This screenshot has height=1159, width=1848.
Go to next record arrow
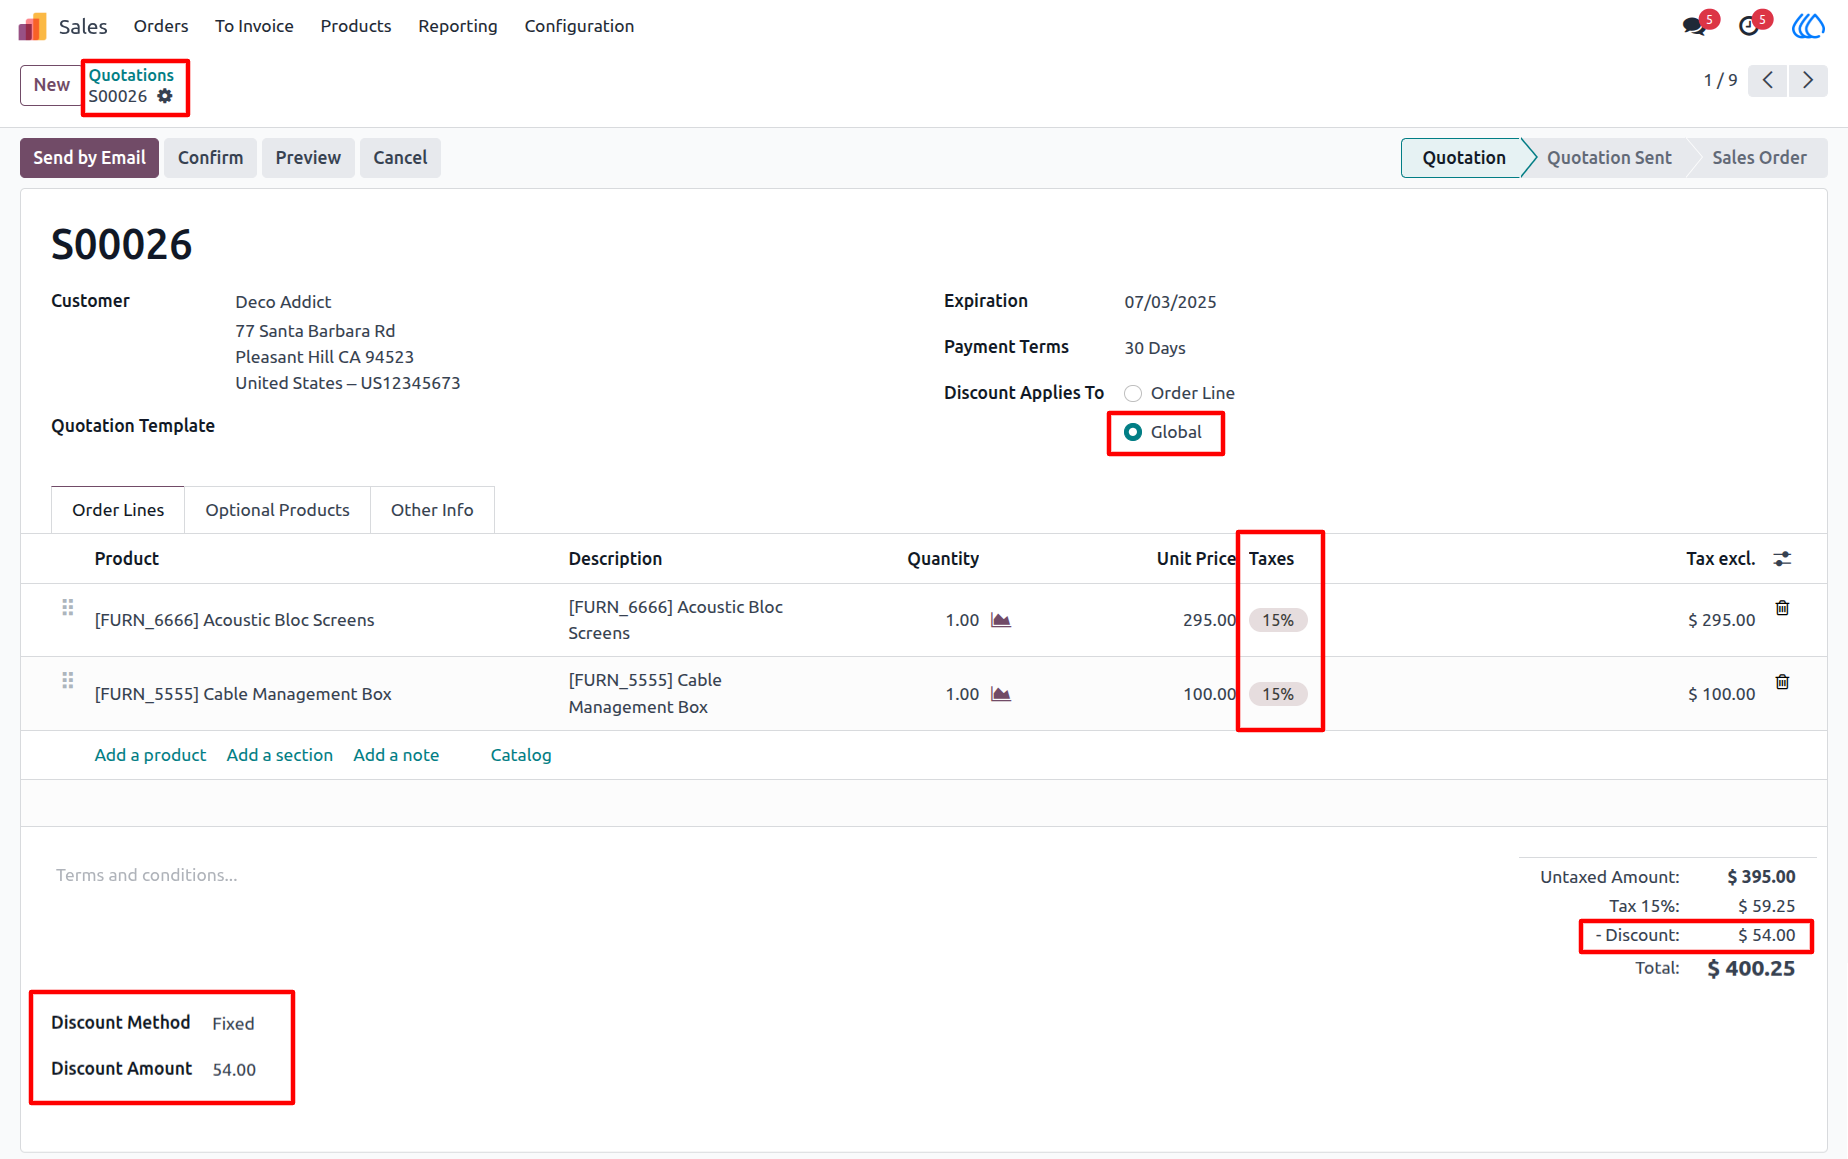click(x=1808, y=80)
